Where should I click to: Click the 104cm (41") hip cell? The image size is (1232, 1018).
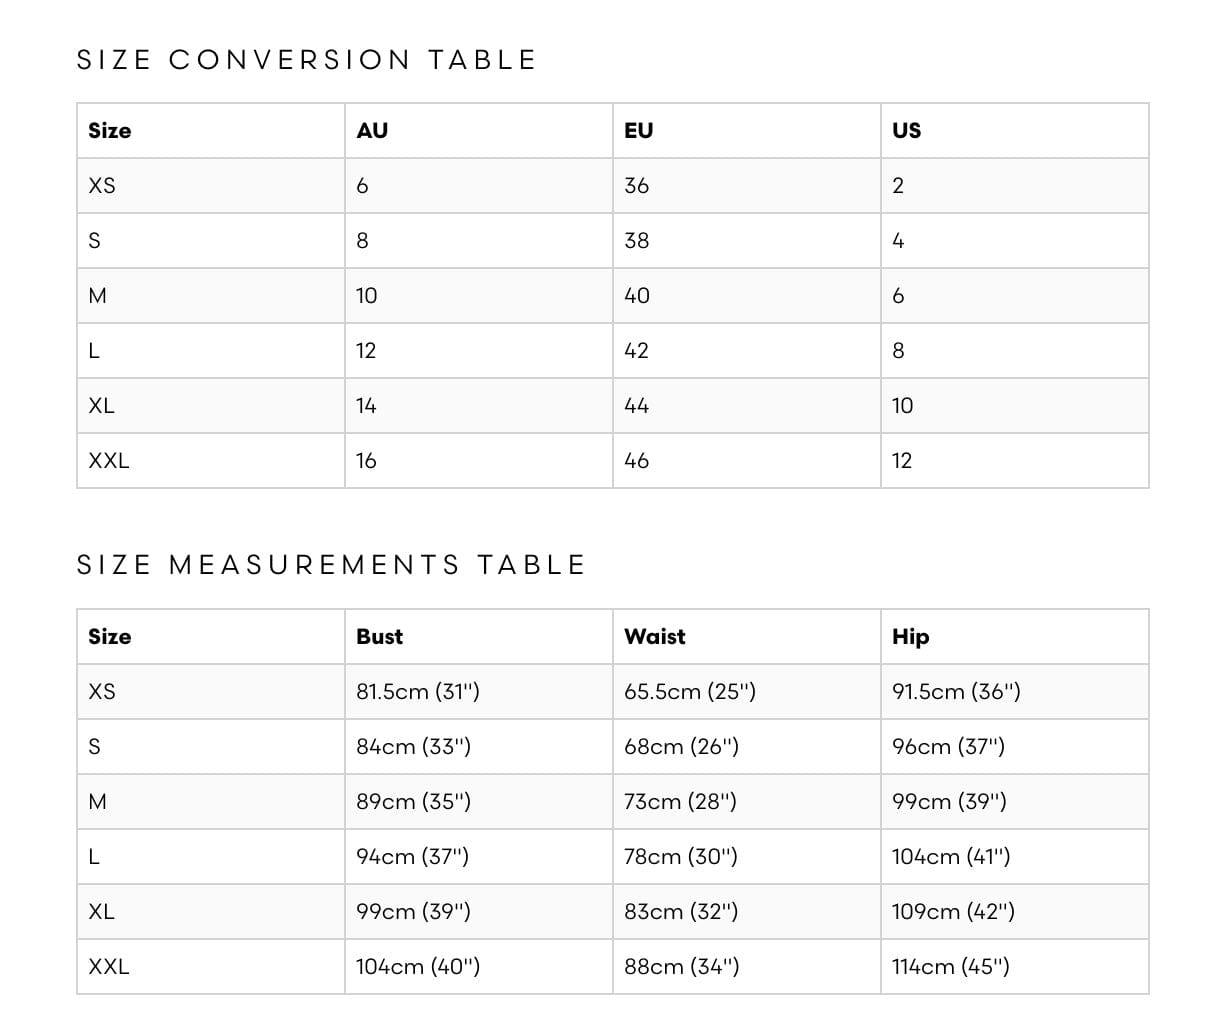click(951, 857)
